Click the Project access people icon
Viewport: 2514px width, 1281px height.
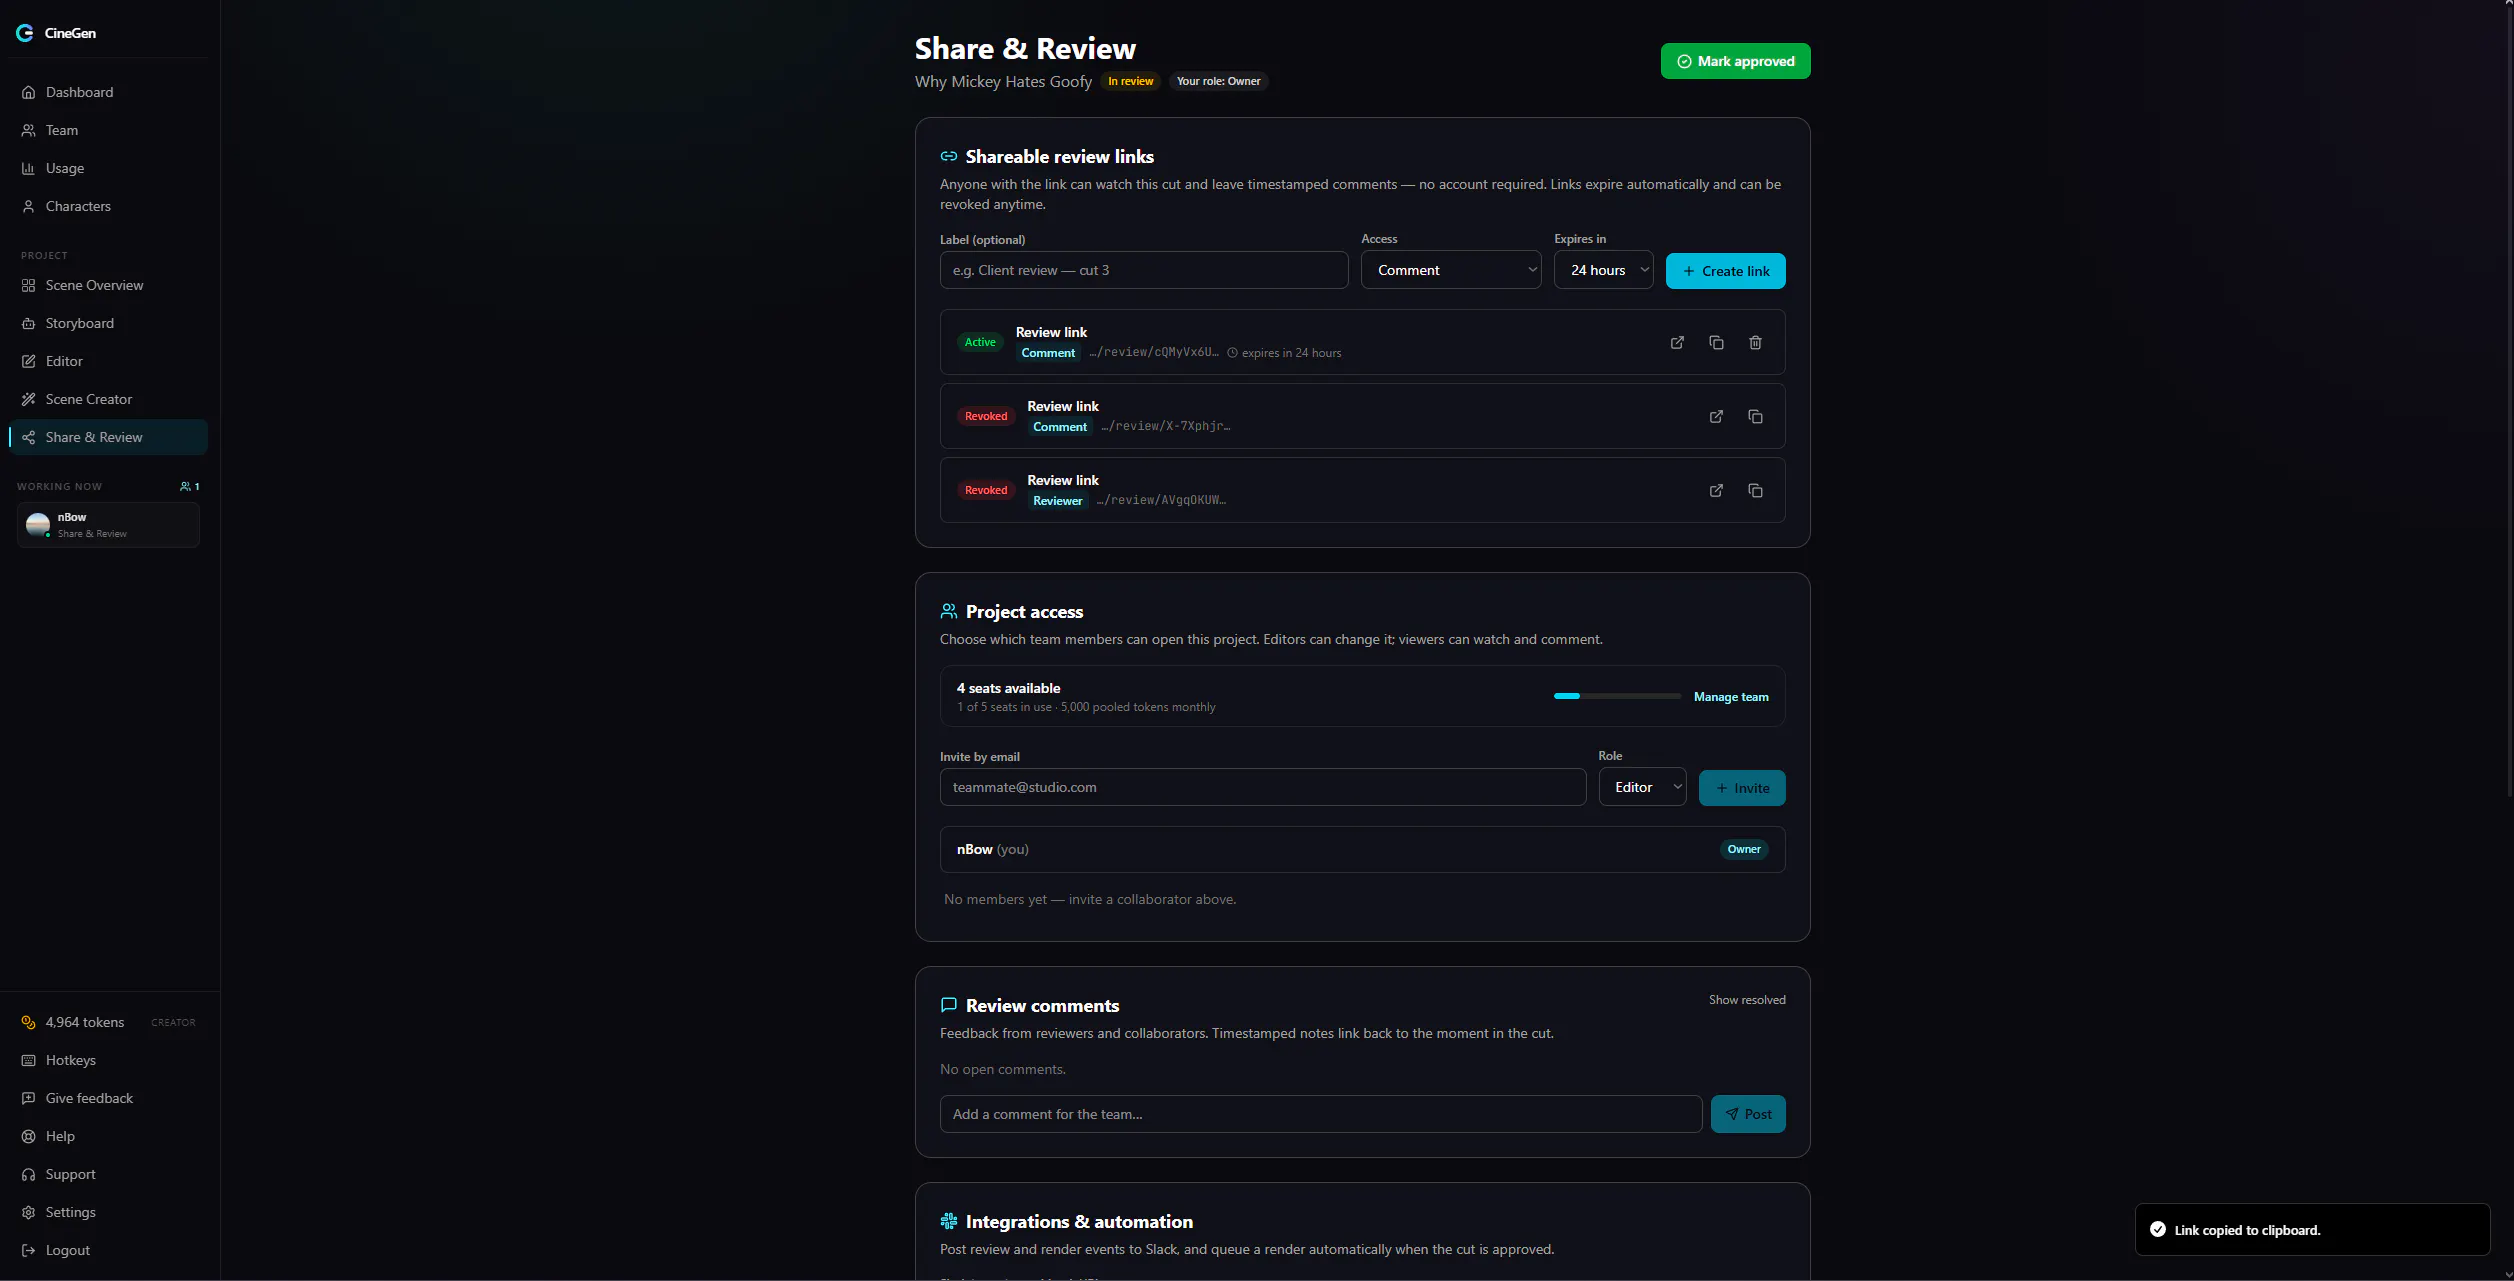(x=949, y=611)
